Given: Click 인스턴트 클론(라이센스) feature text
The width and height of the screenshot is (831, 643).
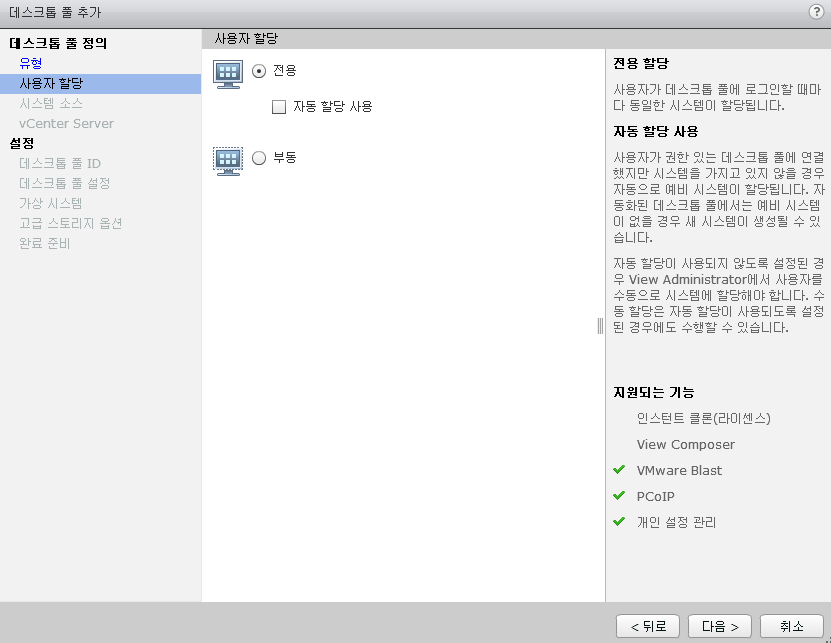Looking at the screenshot, I should click(703, 419).
